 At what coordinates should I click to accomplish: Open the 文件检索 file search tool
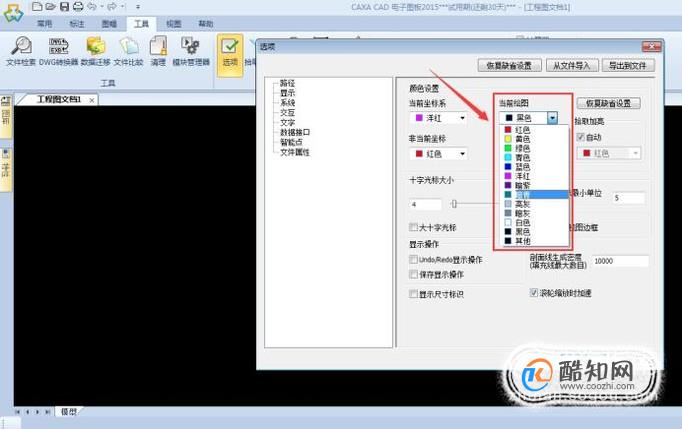[21, 51]
